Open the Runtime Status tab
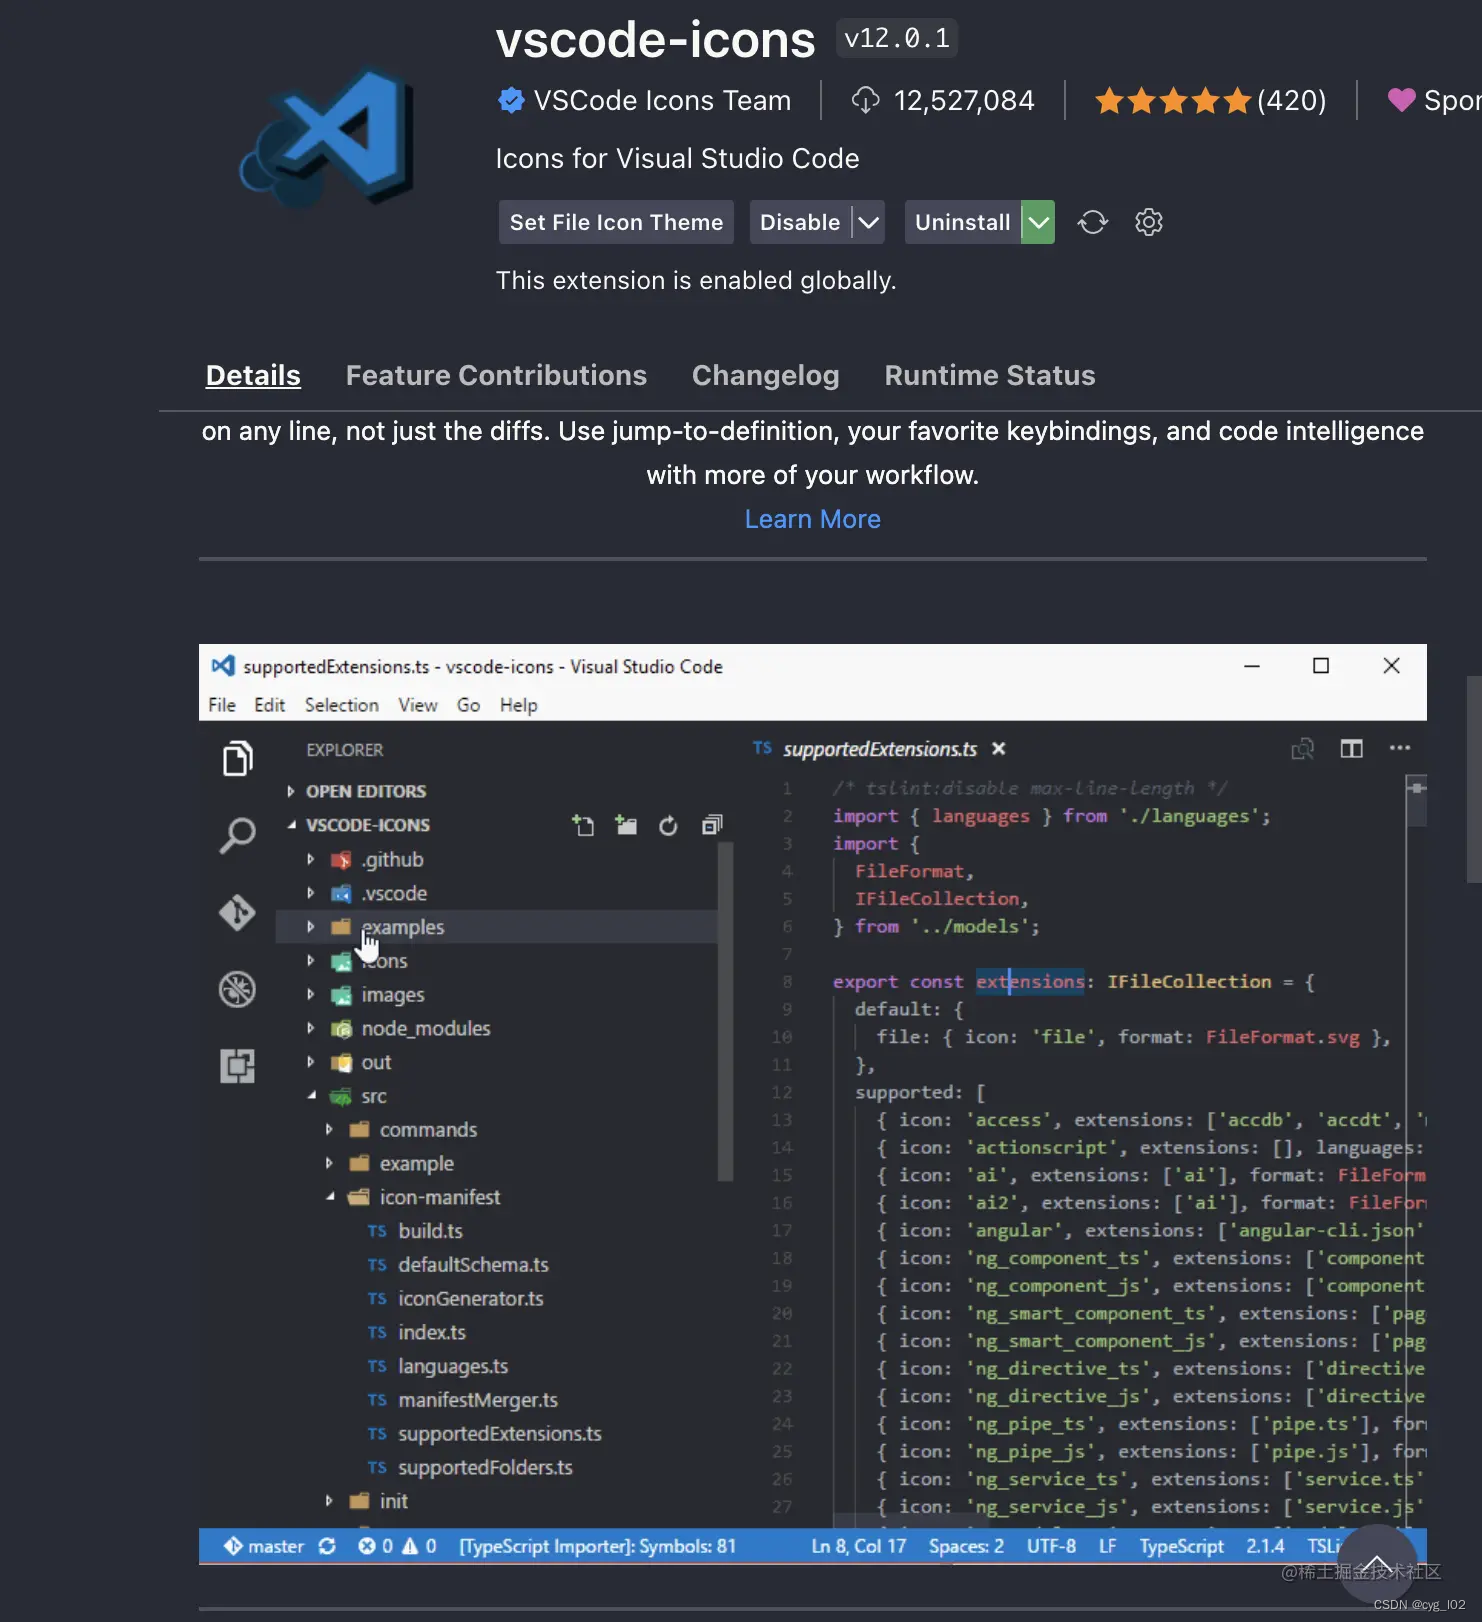This screenshot has width=1482, height=1622. [x=990, y=375]
